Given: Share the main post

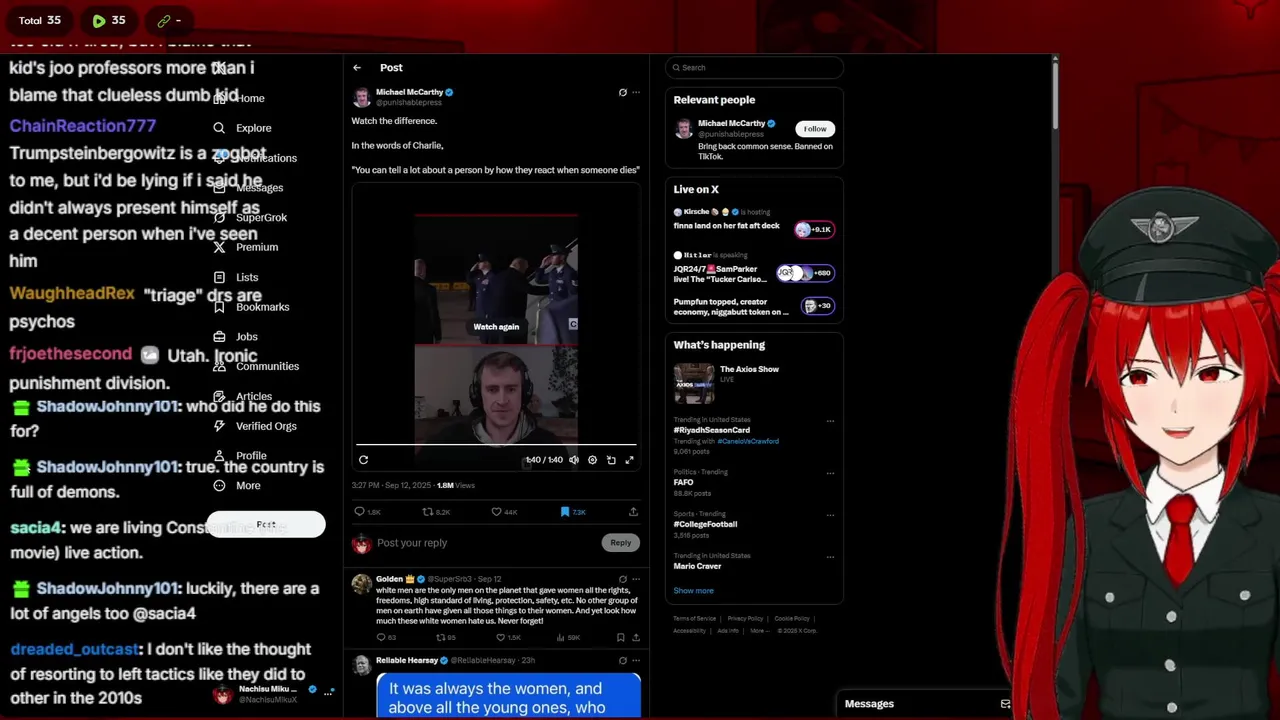Looking at the screenshot, I should [x=633, y=512].
